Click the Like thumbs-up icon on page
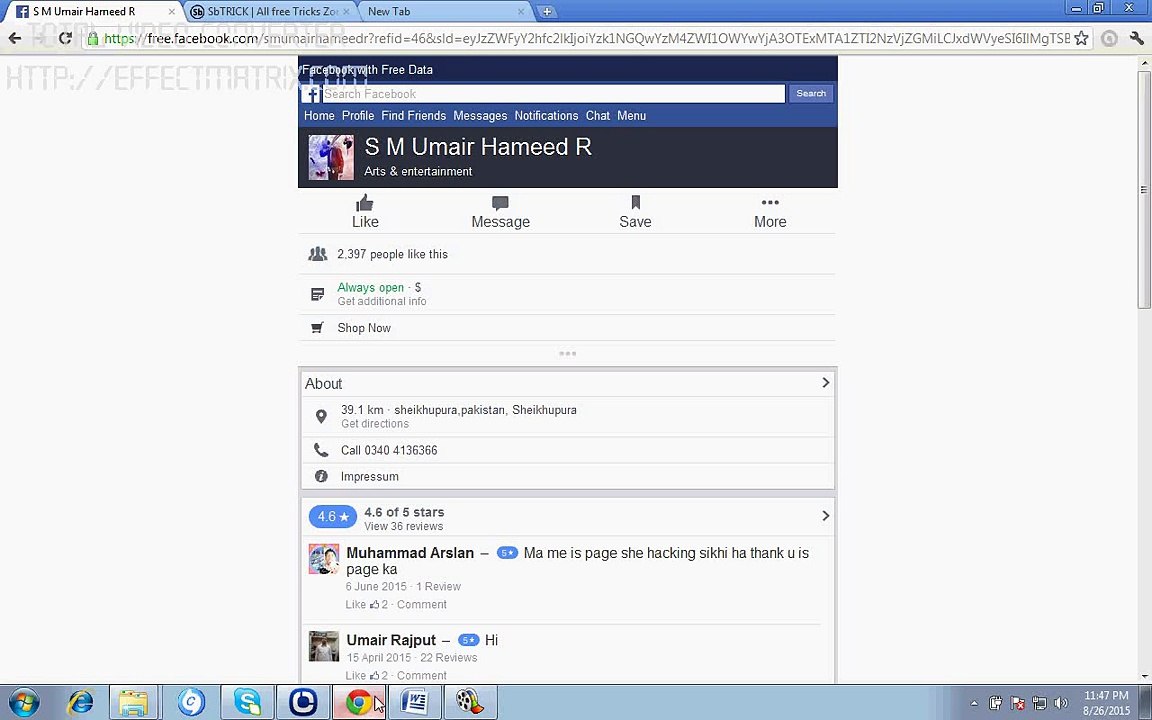The width and height of the screenshot is (1152, 720). [364, 203]
